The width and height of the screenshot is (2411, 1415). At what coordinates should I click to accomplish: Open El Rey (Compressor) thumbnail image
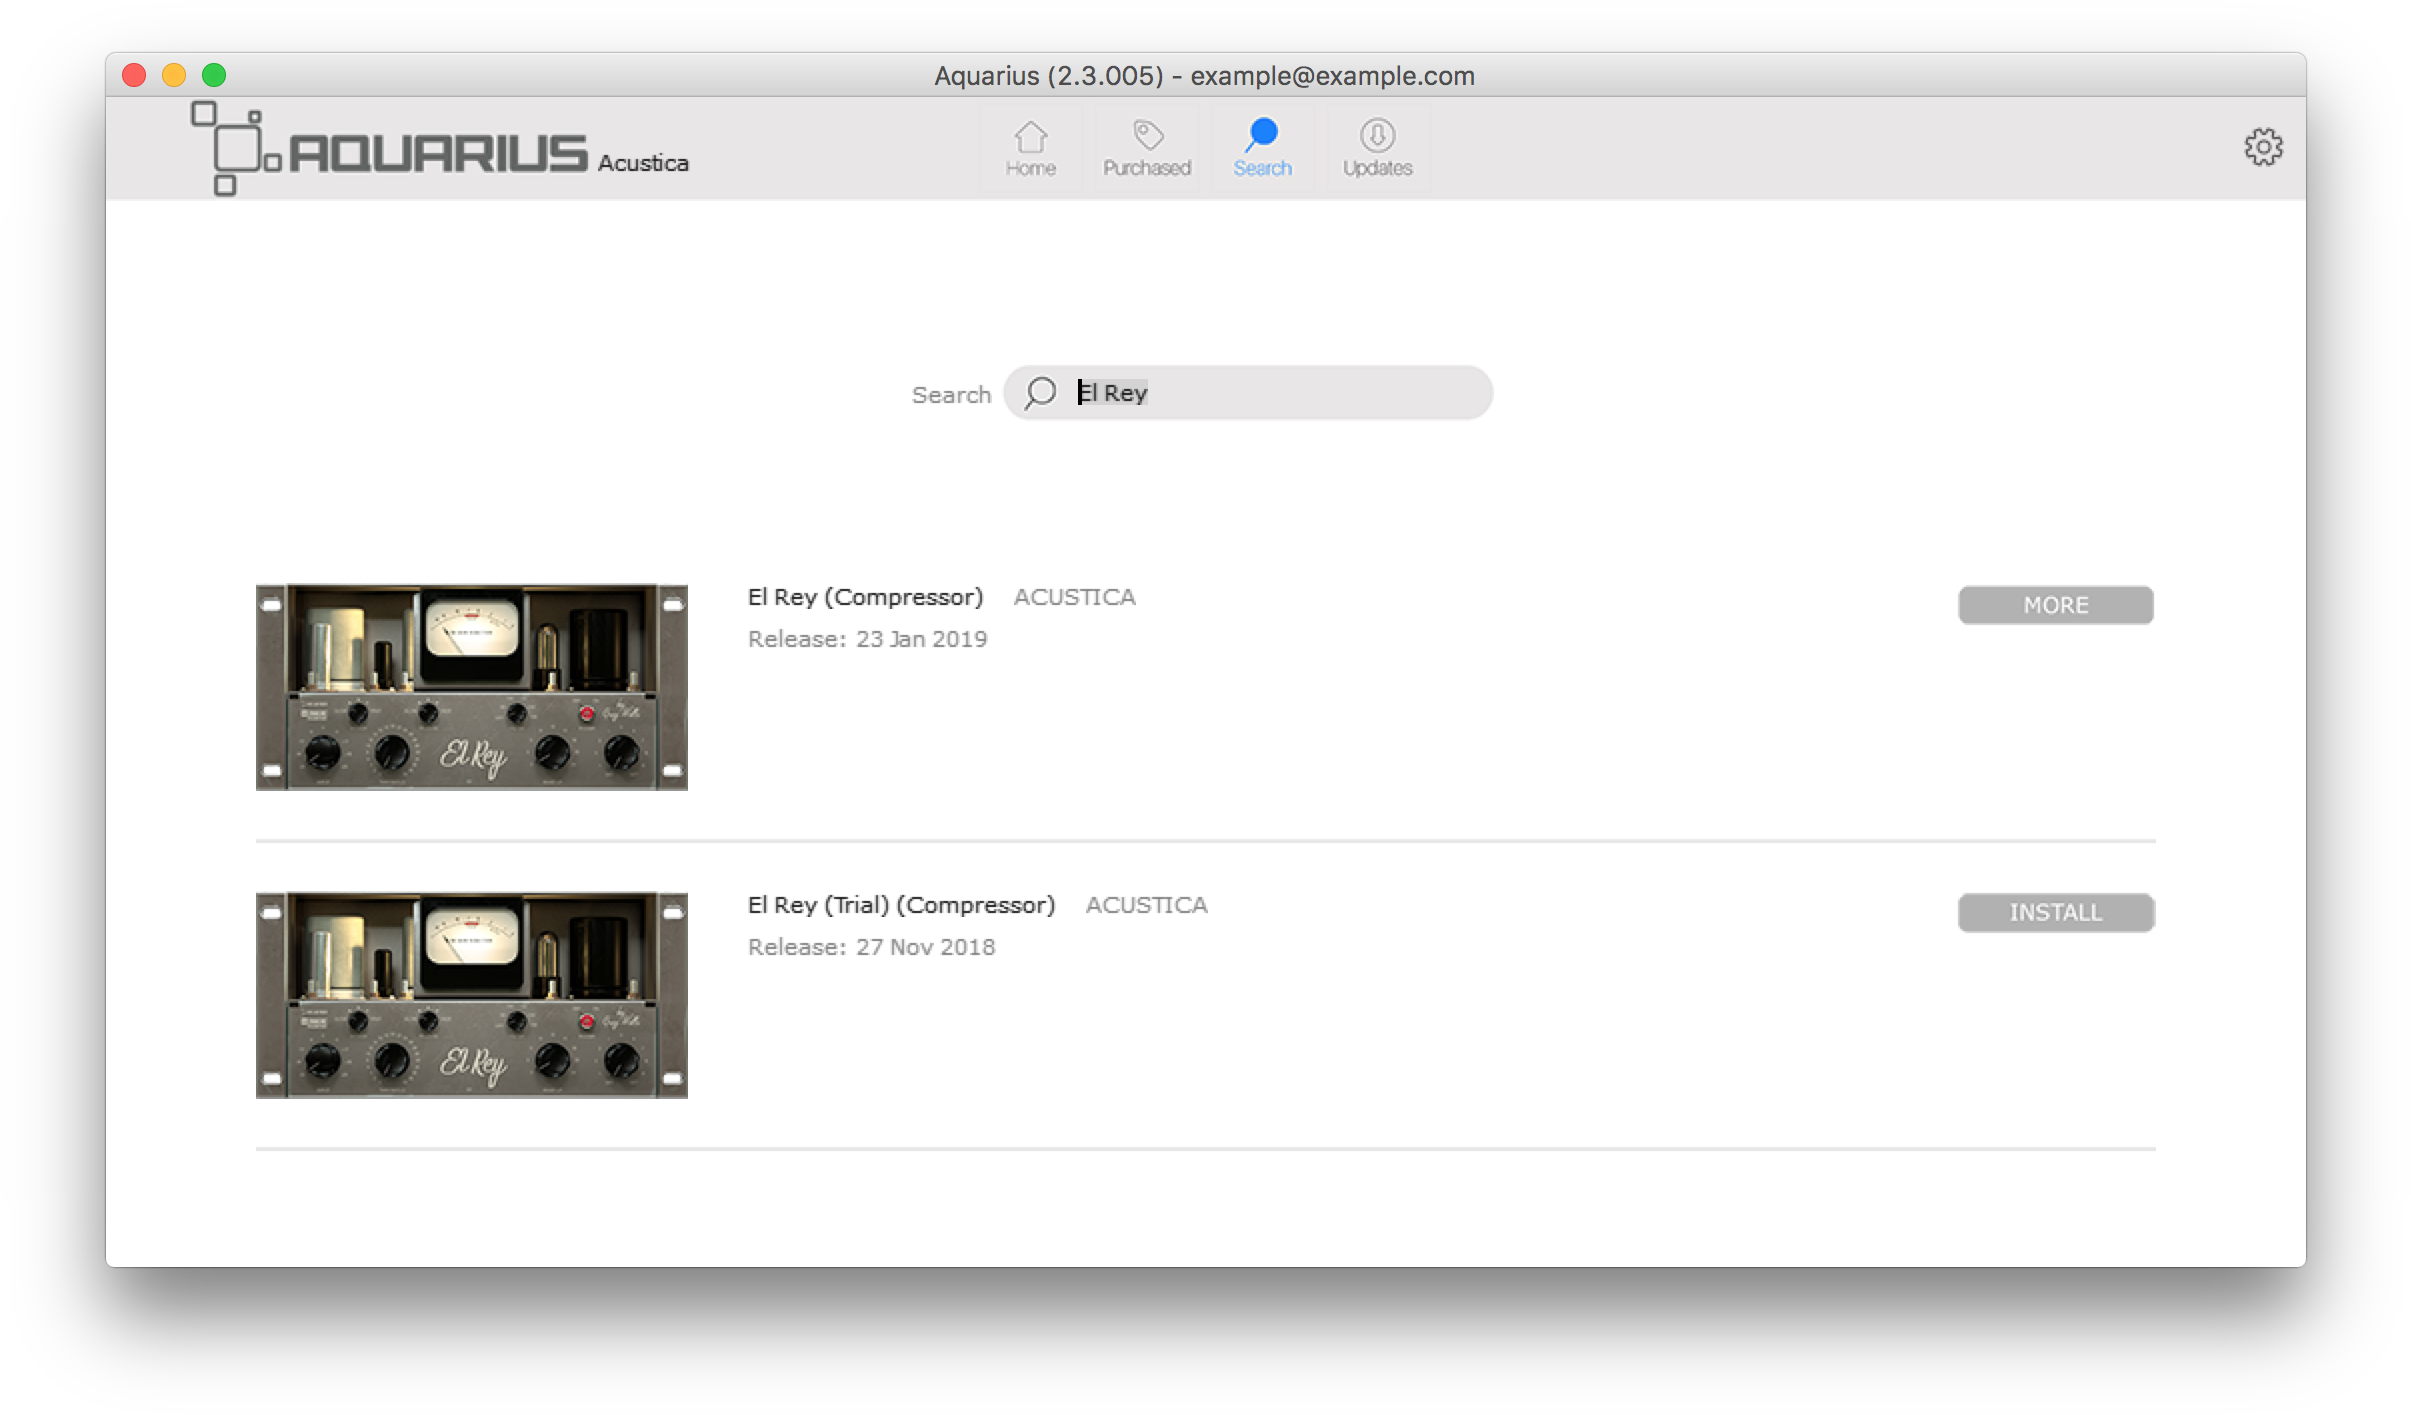coord(472,687)
